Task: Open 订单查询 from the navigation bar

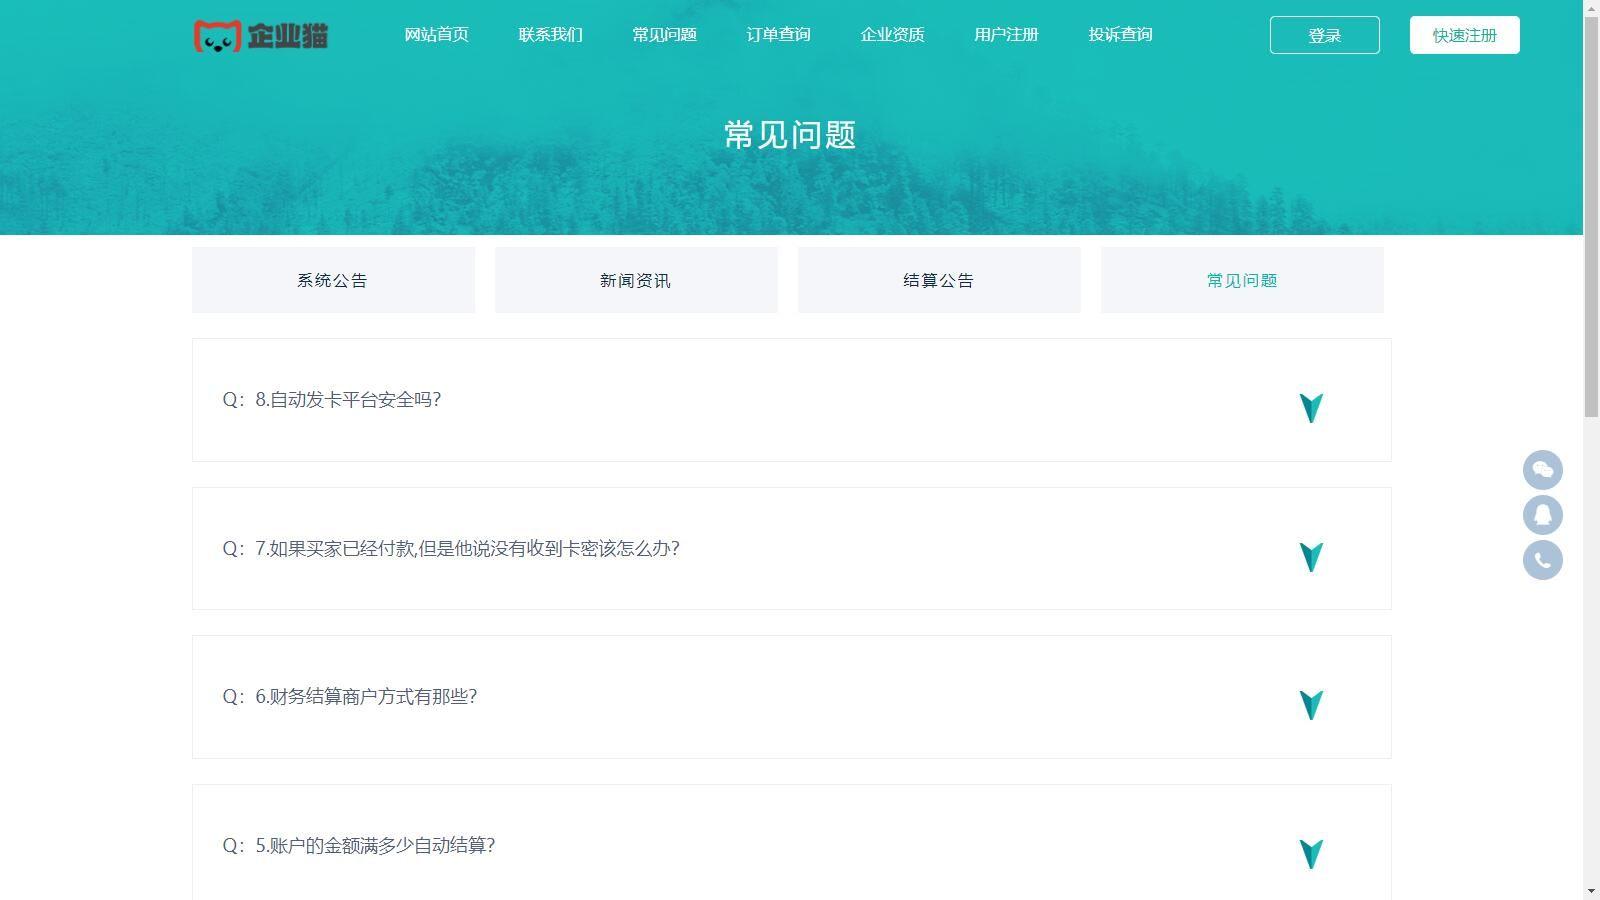Action: pyautogui.click(x=778, y=35)
